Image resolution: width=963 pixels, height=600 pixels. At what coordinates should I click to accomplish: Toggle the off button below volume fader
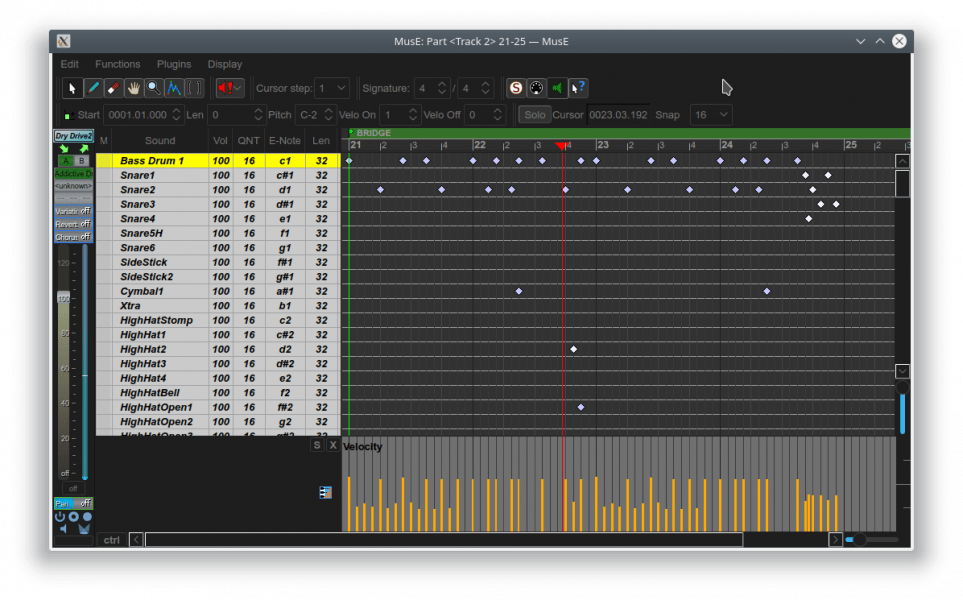click(x=73, y=489)
